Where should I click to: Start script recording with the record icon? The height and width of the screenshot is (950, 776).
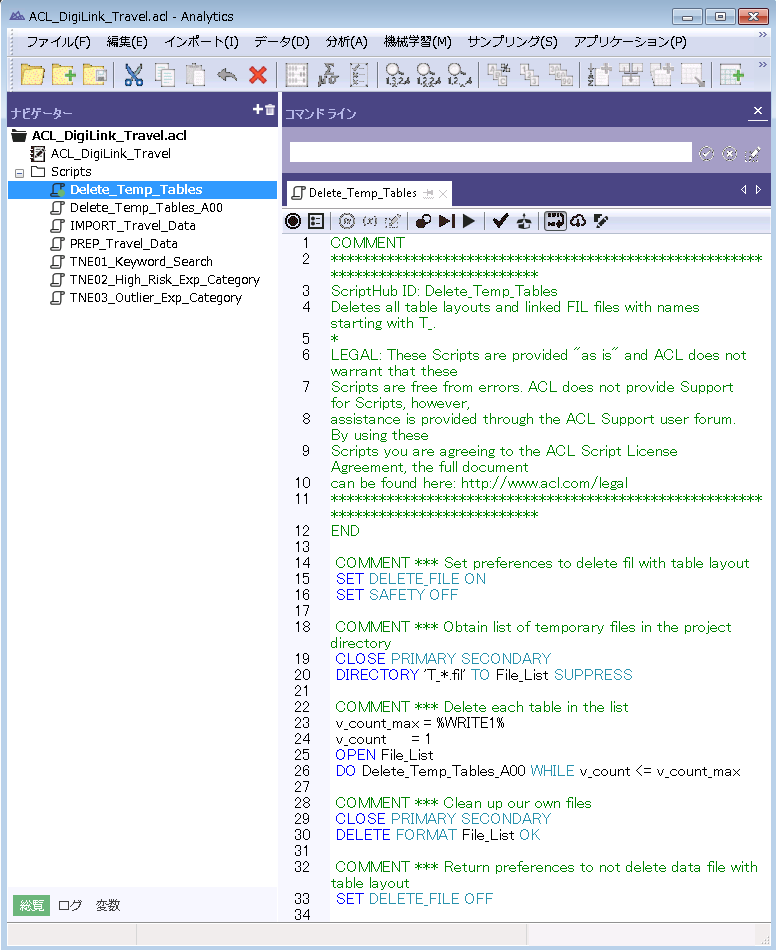292,221
